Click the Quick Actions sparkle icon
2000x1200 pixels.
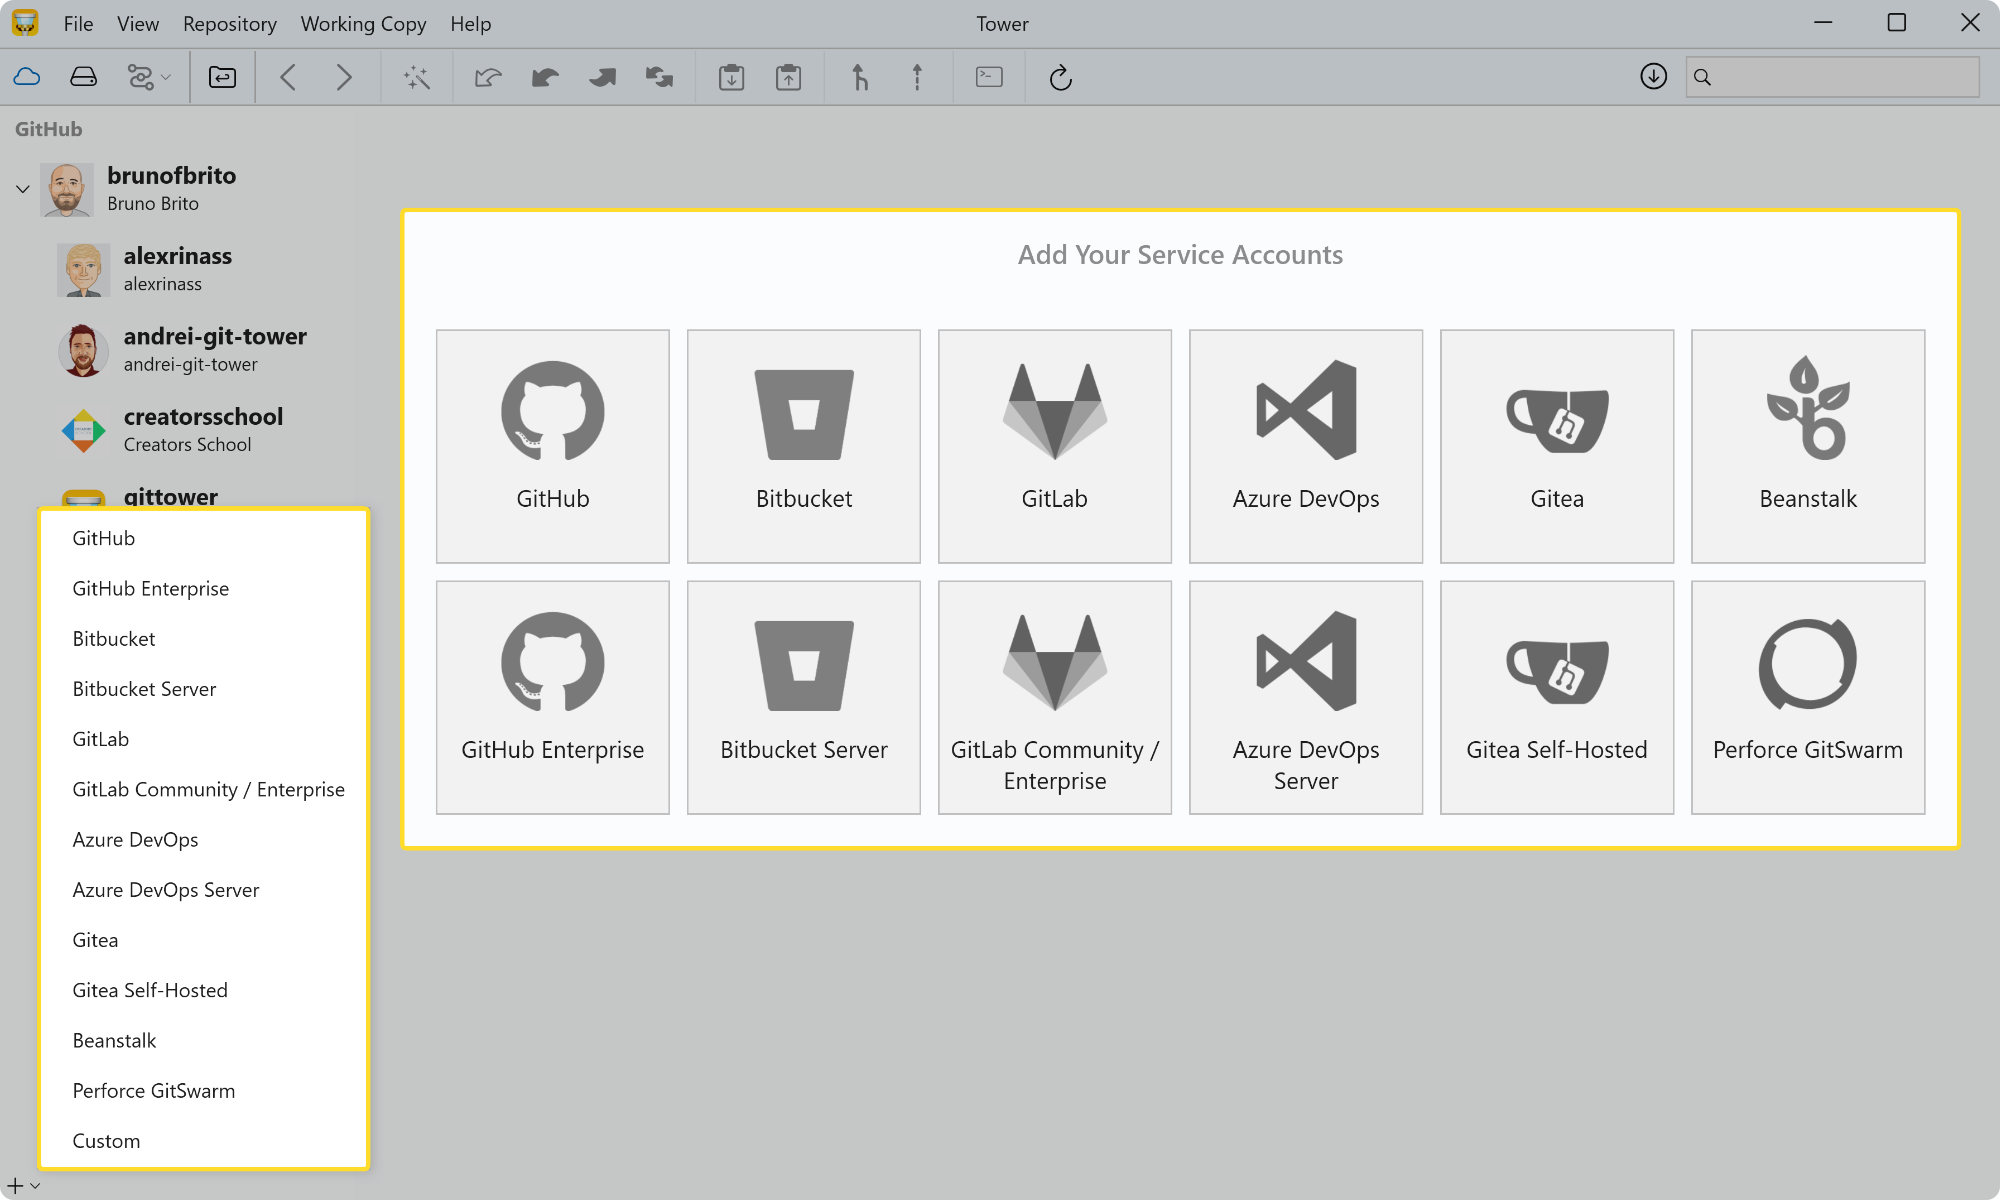point(416,77)
